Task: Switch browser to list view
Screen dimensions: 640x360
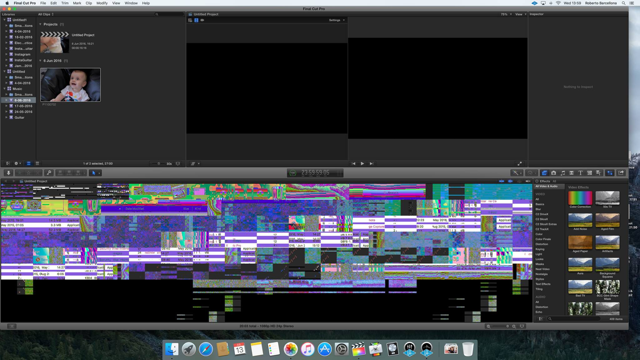Action: pyautogui.click(x=37, y=164)
